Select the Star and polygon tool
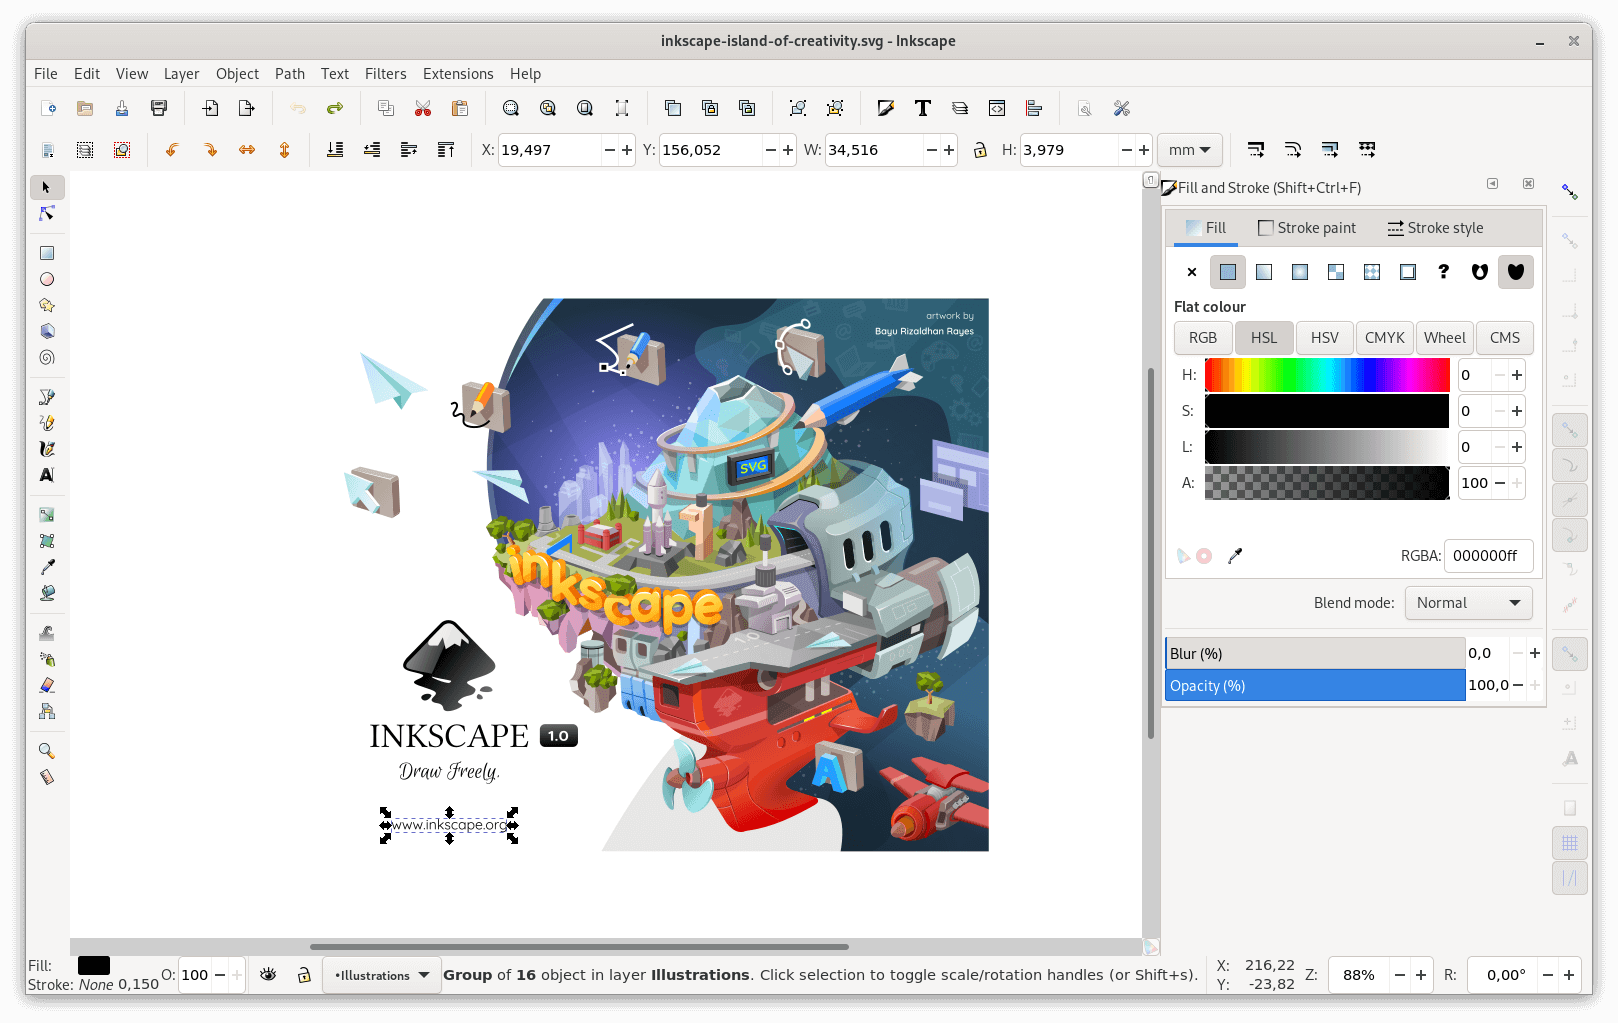The height and width of the screenshot is (1023, 1618). click(46, 305)
